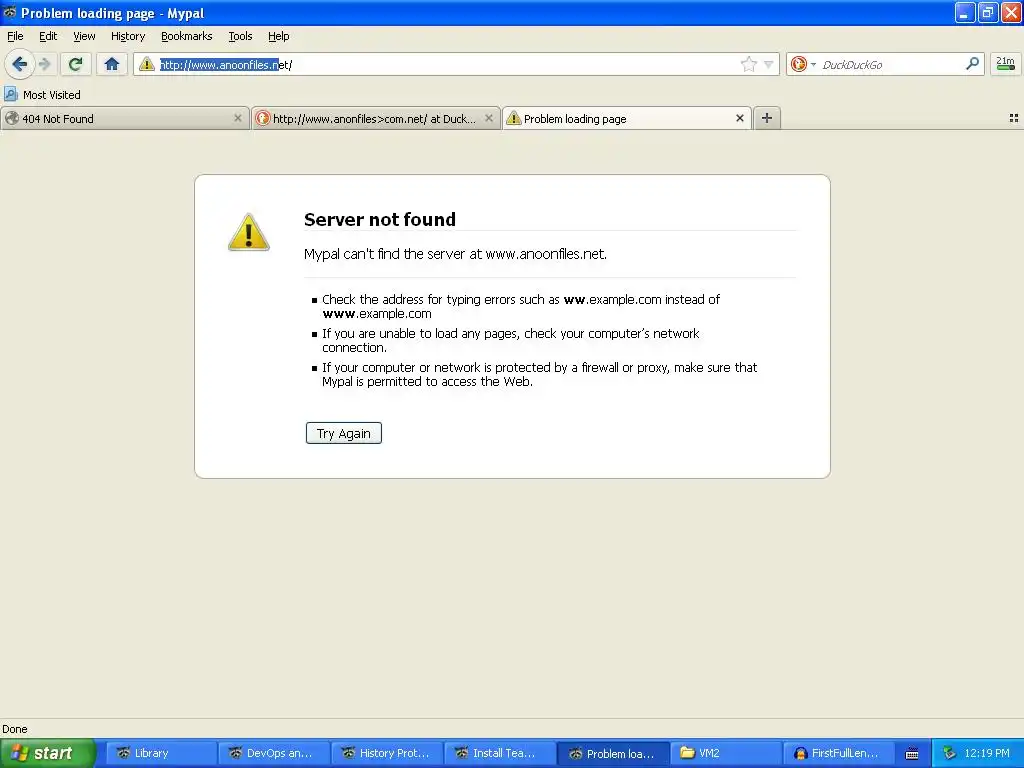The width and height of the screenshot is (1024, 768).
Task: Expand the URL history dropdown arrow
Action: pyautogui.click(x=769, y=64)
